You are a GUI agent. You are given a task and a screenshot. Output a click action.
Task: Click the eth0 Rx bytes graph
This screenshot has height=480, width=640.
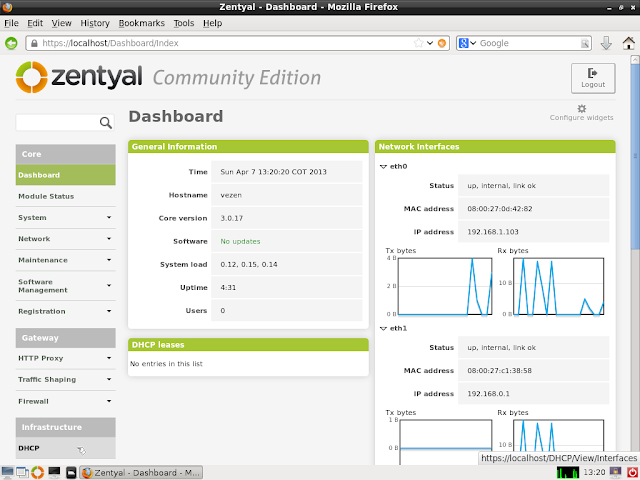click(x=558, y=286)
